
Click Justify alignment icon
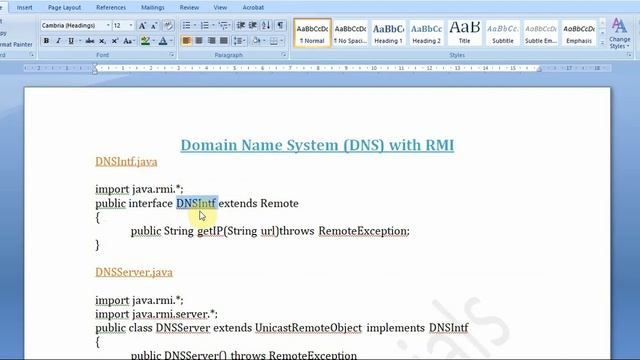click(224, 41)
